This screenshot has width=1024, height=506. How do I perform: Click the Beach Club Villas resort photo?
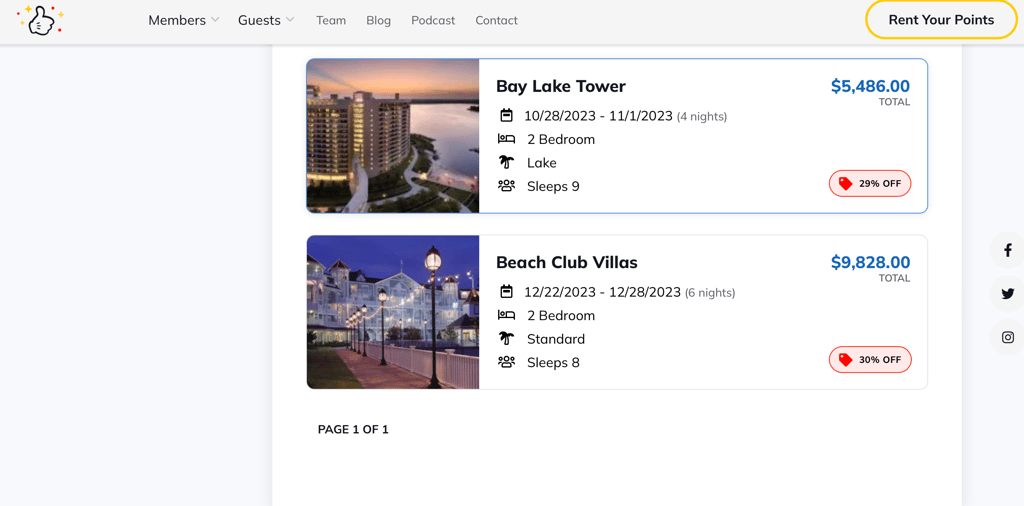click(x=392, y=312)
